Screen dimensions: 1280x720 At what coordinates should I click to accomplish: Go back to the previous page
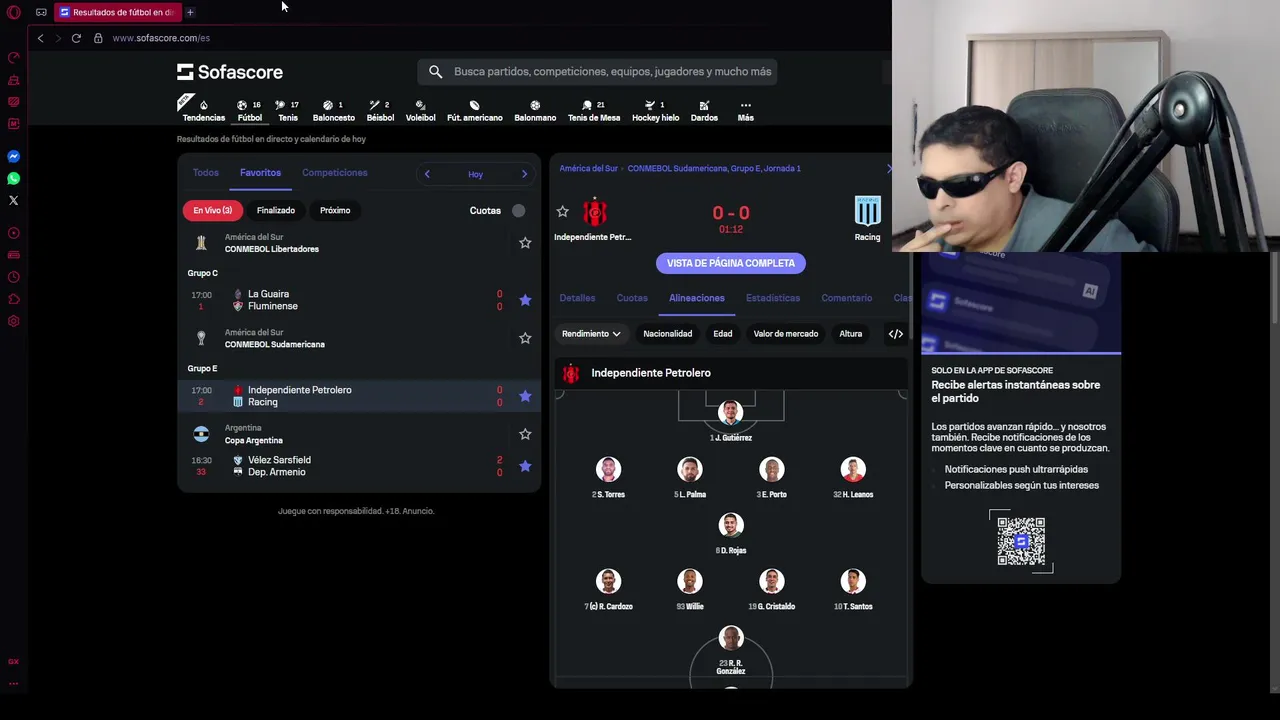click(40, 38)
